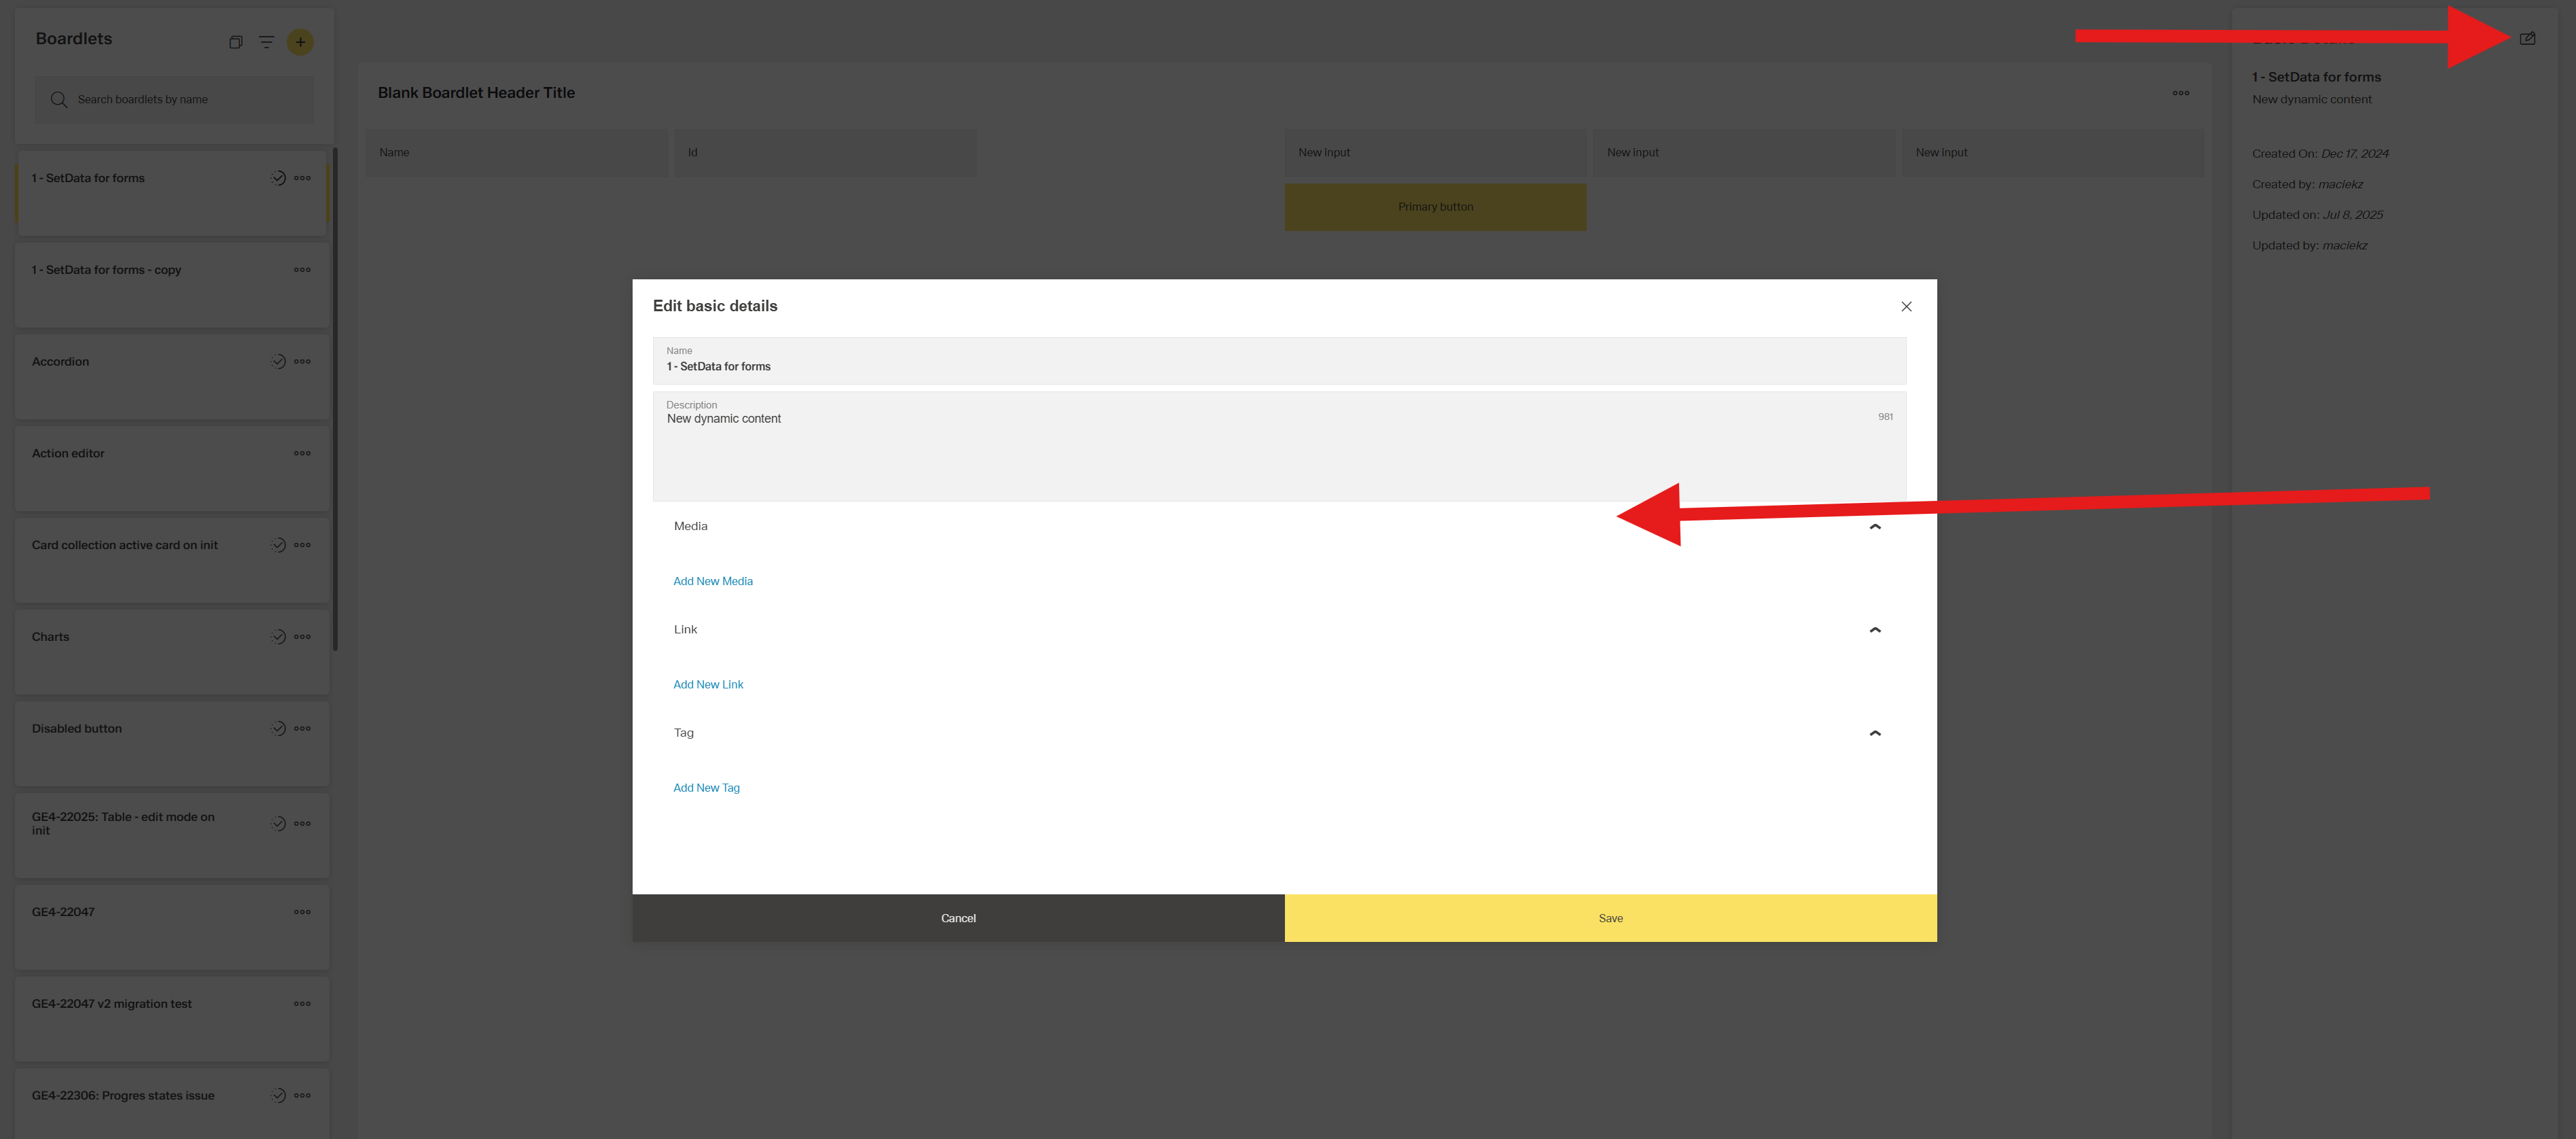This screenshot has width=2576, height=1139.
Task: Click the status check icon on Disabled button boardlet
Action: [x=278, y=729]
